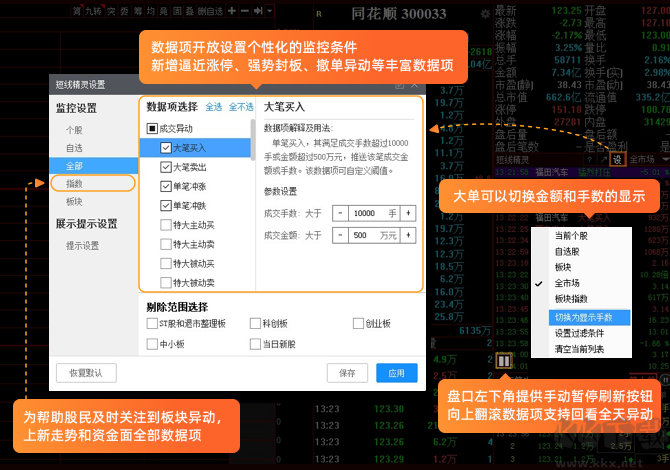Increase 成交手数 with the plus stepper
This screenshot has height=470, width=670.
(408, 213)
